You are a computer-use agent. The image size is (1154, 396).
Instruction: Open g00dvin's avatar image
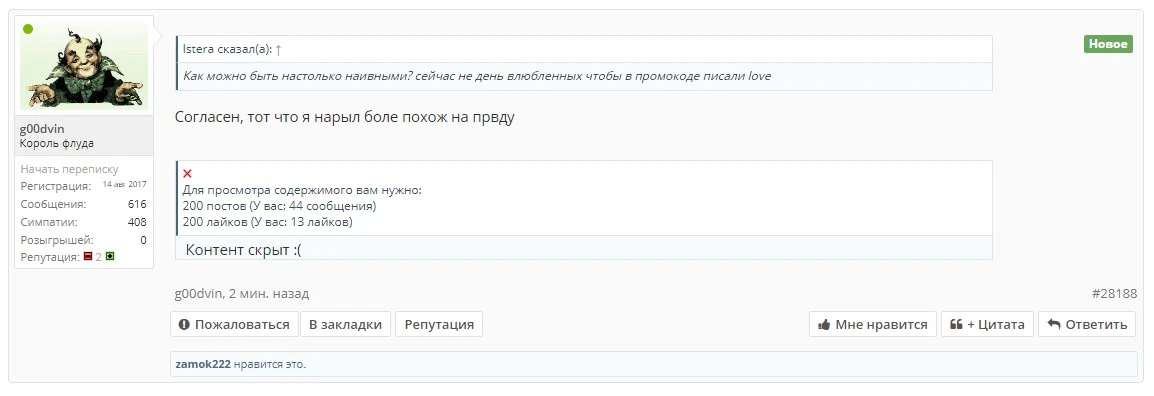(84, 66)
